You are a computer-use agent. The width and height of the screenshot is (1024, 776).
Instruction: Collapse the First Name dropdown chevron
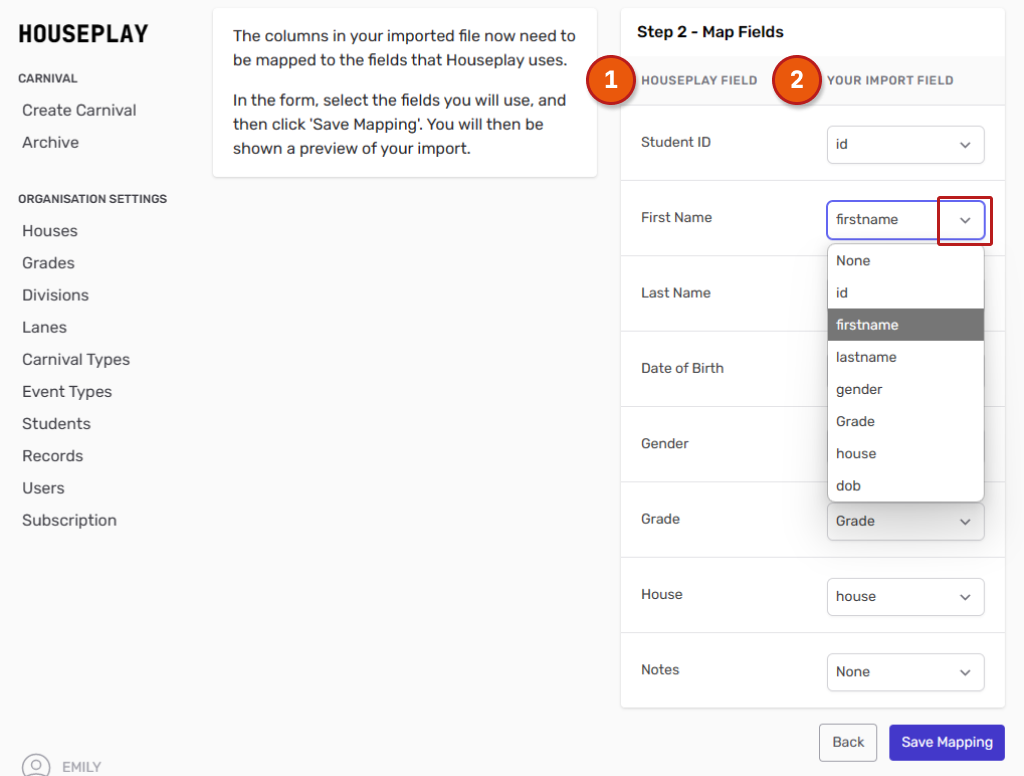[x=965, y=220]
